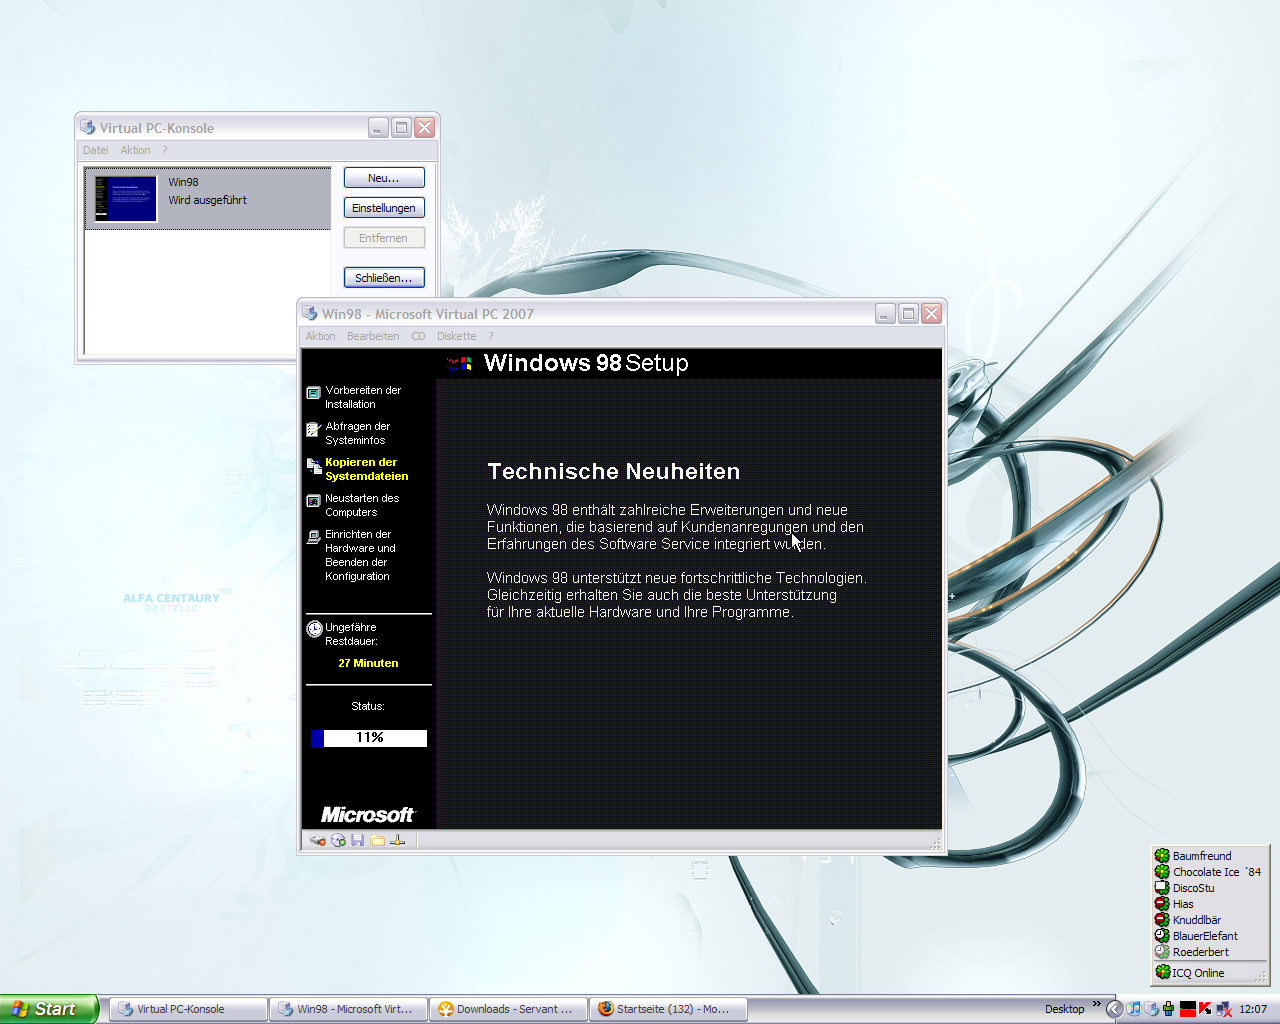The width and height of the screenshot is (1280, 1024).
Task: Open the CD menu in Win98 window
Action: tap(418, 336)
